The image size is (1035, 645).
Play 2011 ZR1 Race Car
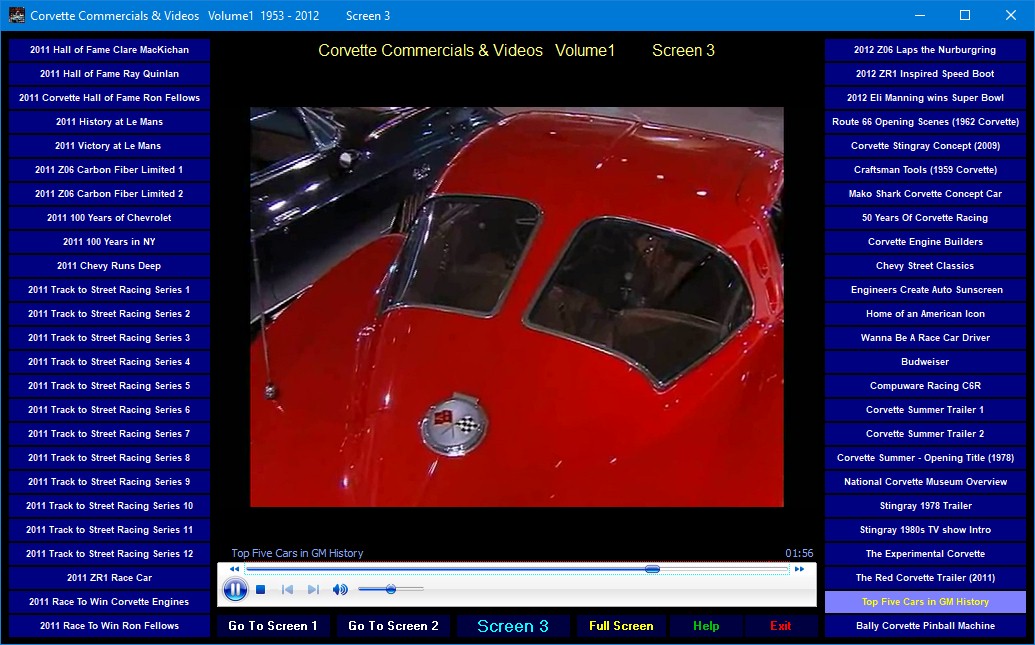pos(110,578)
